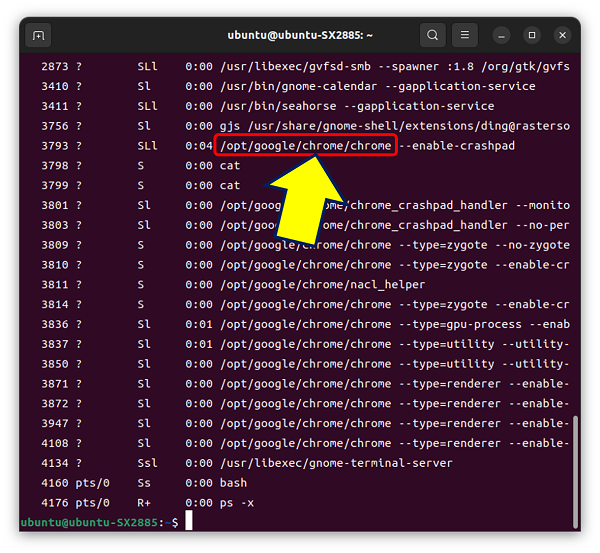The height and width of the screenshot is (553, 600).
Task: Click PID 3850 utility process line
Action: click(x=305, y=364)
